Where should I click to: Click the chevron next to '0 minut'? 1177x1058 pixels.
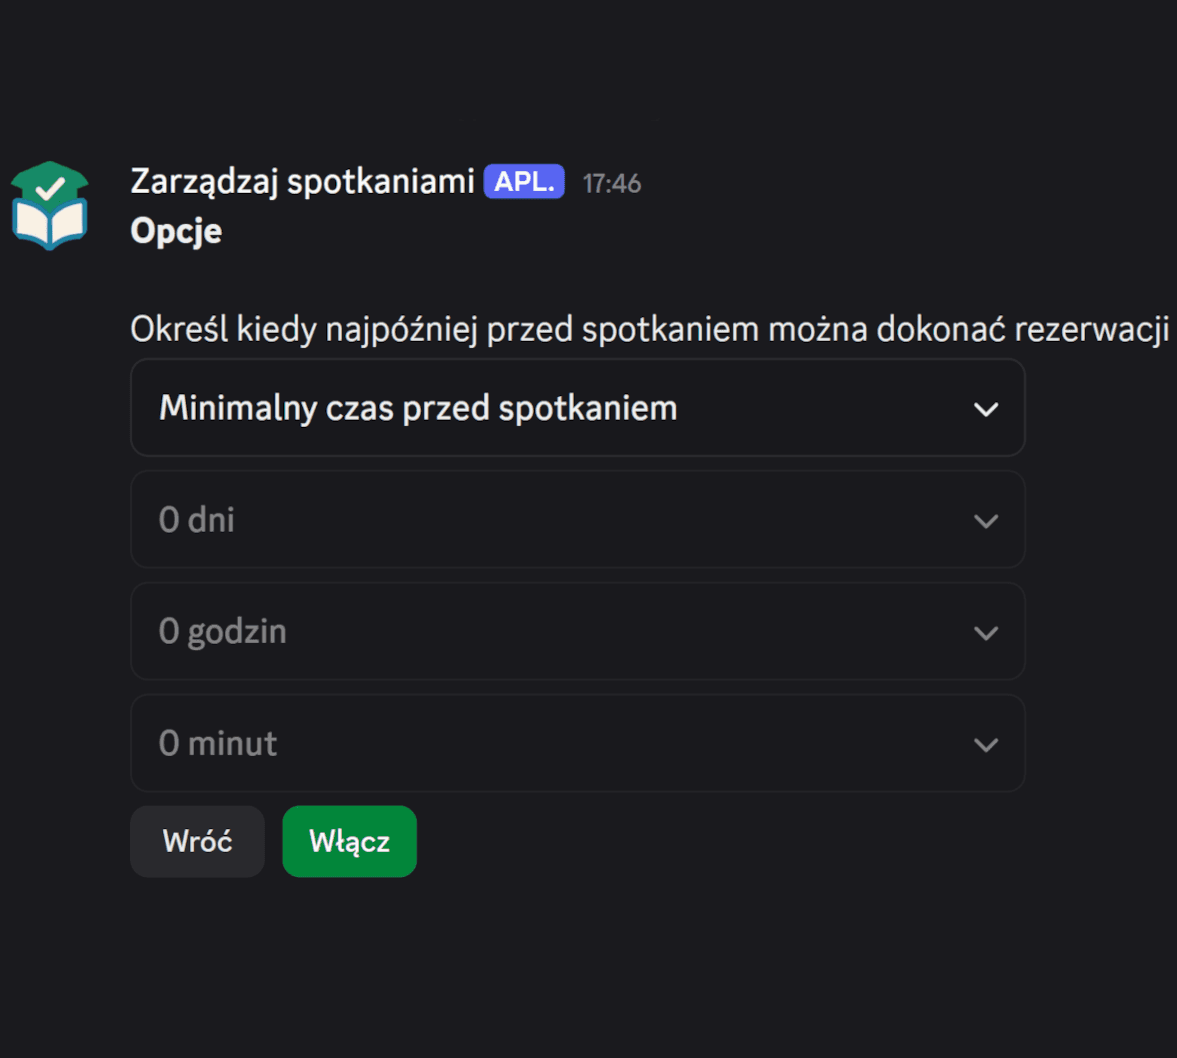[x=986, y=744]
